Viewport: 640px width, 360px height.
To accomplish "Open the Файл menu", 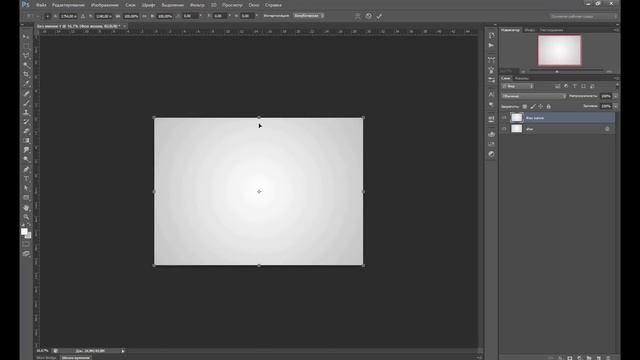I will tap(41, 5).
